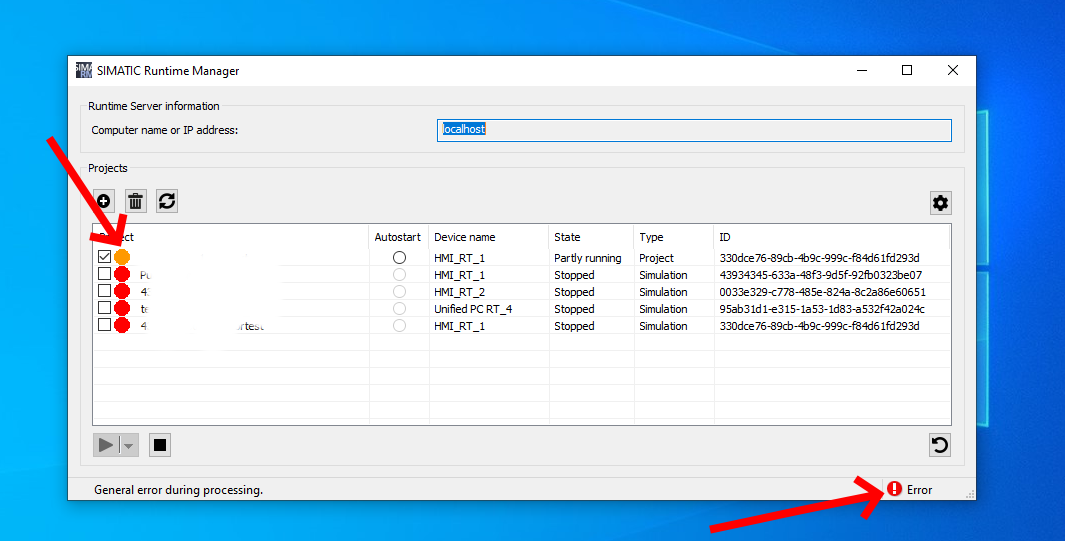
Task: Select Autostart radio for Partly running project
Action: pyautogui.click(x=399, y=257)
